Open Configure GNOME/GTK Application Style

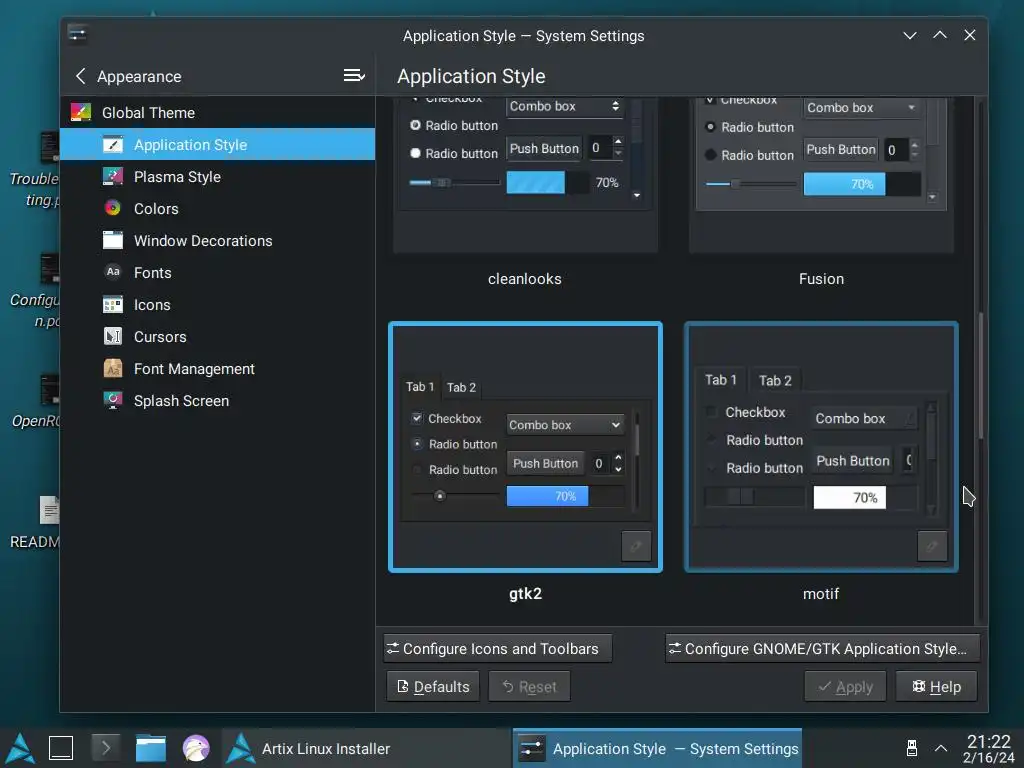click(823, 648)
